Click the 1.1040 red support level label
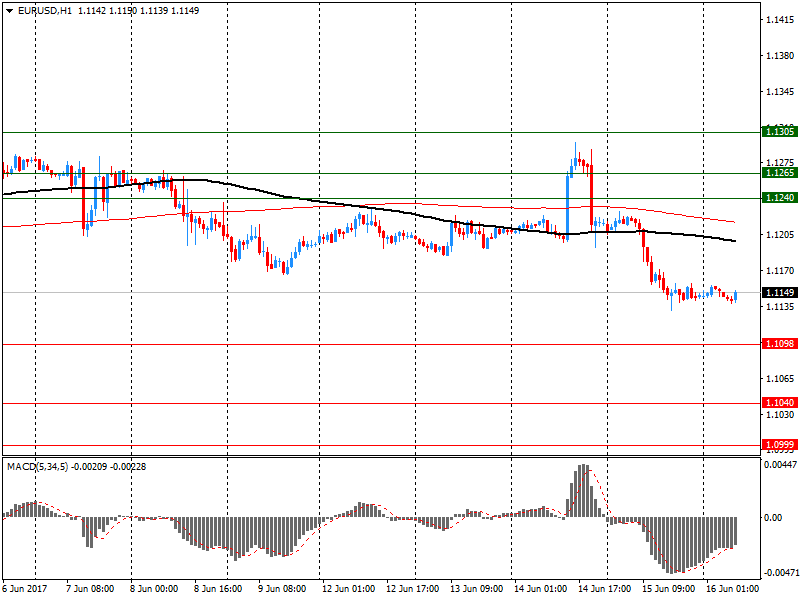This screenshot has height=600, width=800. click(780, 403)
